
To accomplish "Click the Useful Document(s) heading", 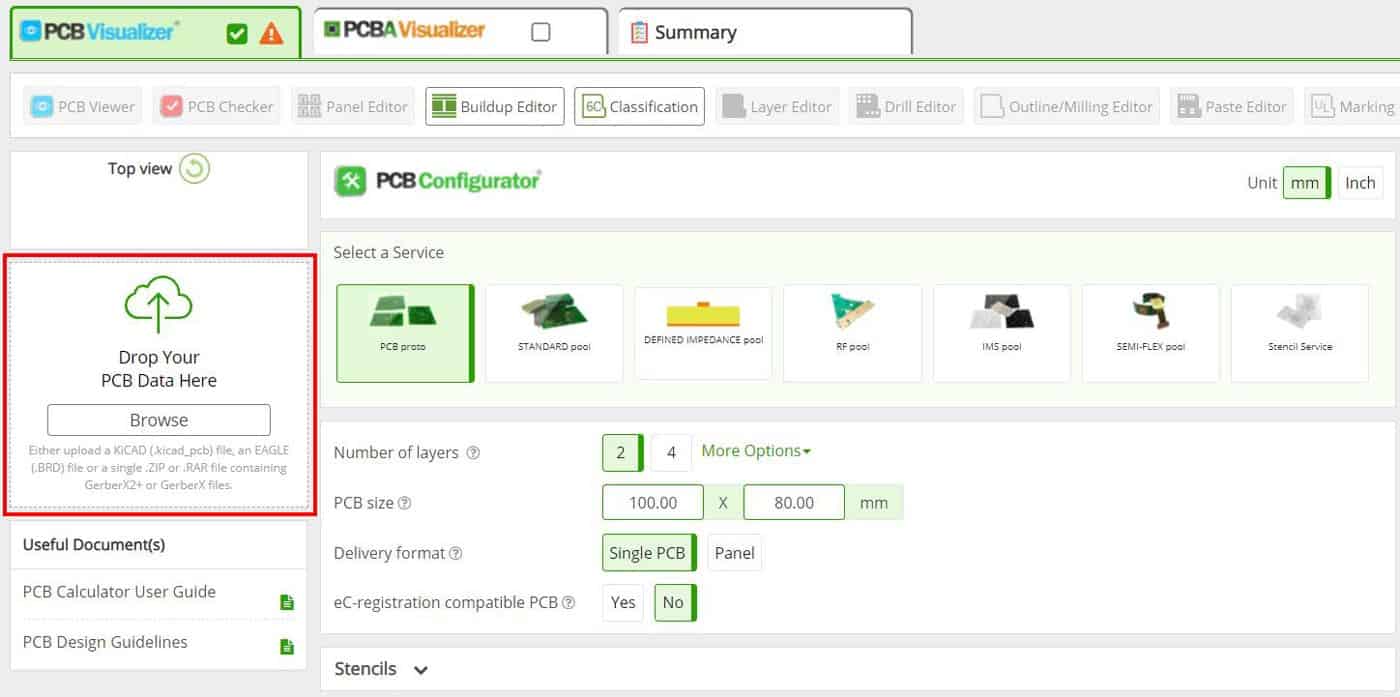I will coord(94,545).
